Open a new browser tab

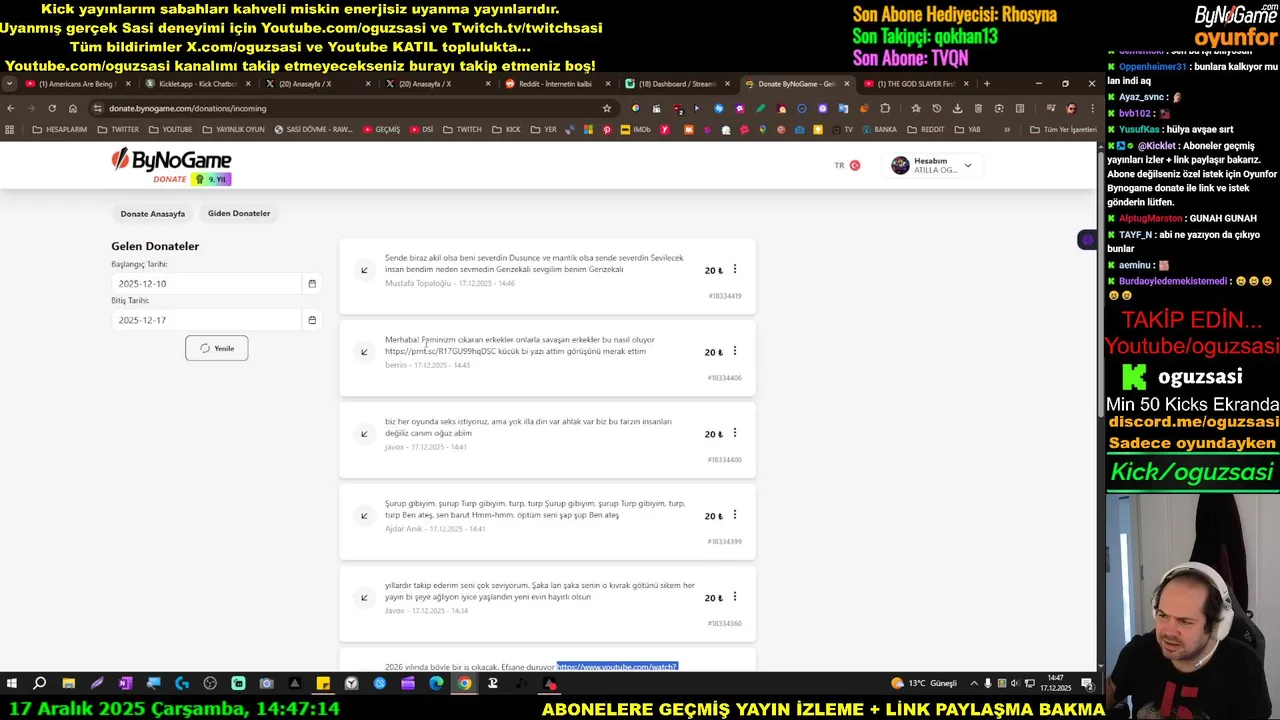click(986, 84)
